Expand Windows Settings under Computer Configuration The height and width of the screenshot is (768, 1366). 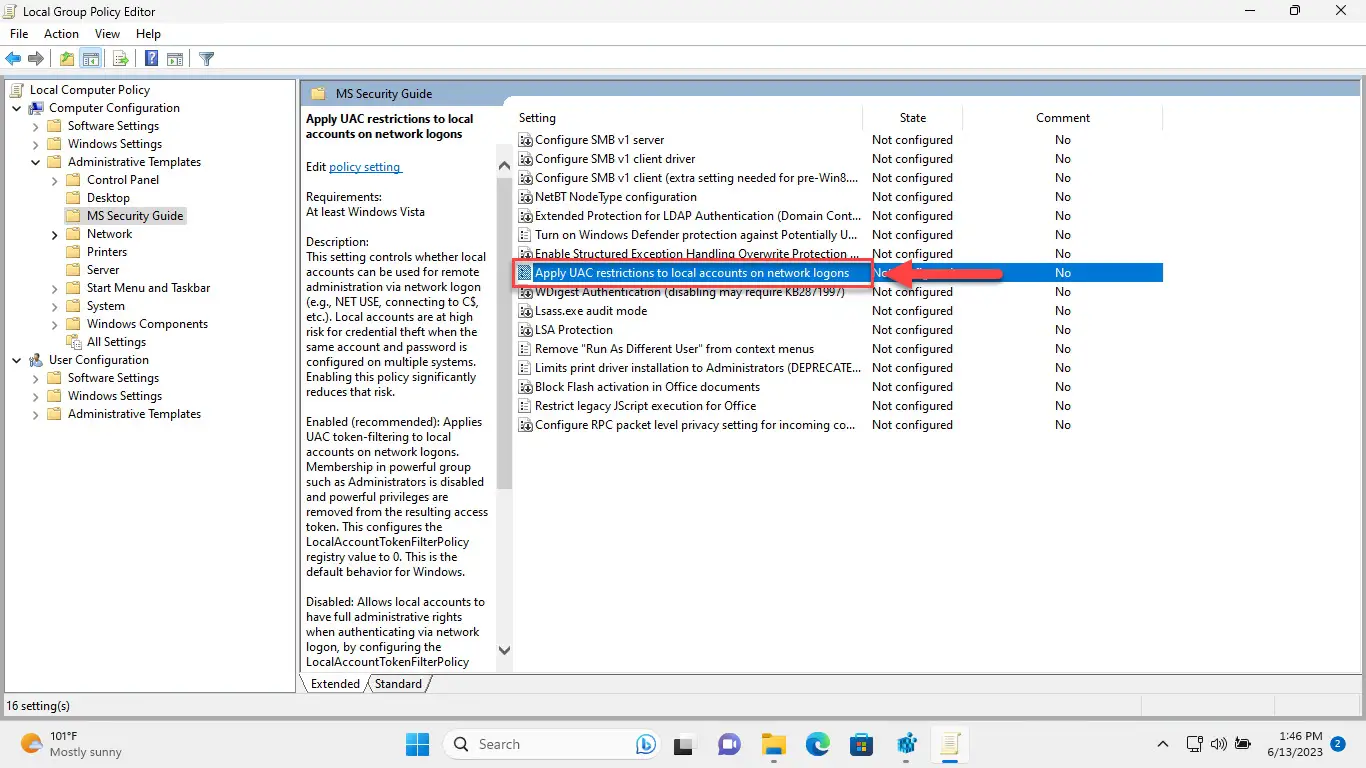pos(36,144)
